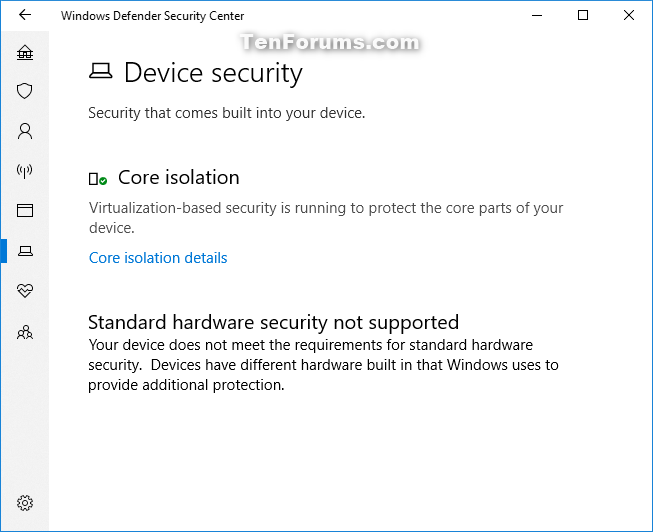Open Firewall & network protection icon

25,171
